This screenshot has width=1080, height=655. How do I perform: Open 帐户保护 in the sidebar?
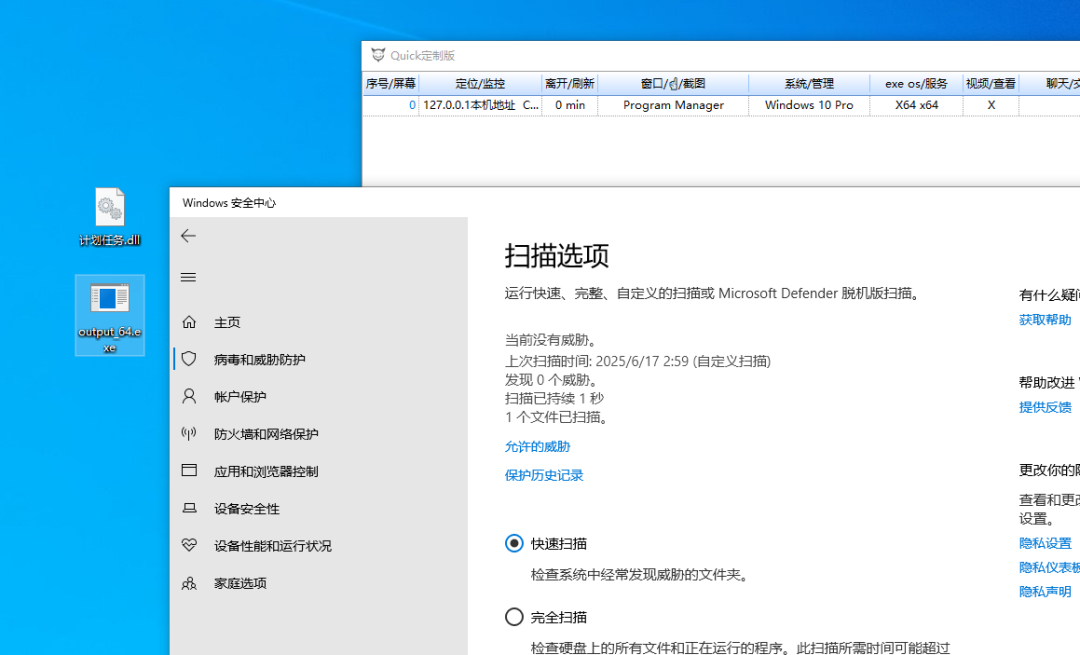tap(240, 397)
